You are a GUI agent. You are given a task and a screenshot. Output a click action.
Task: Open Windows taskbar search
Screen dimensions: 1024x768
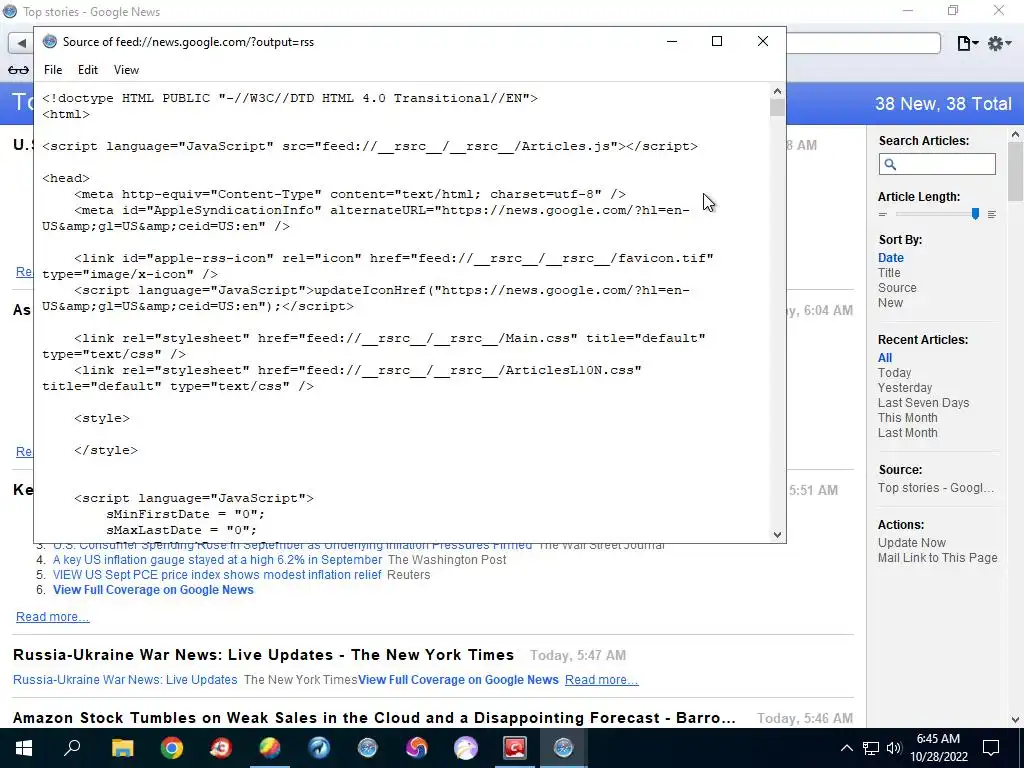pos(72,748)
